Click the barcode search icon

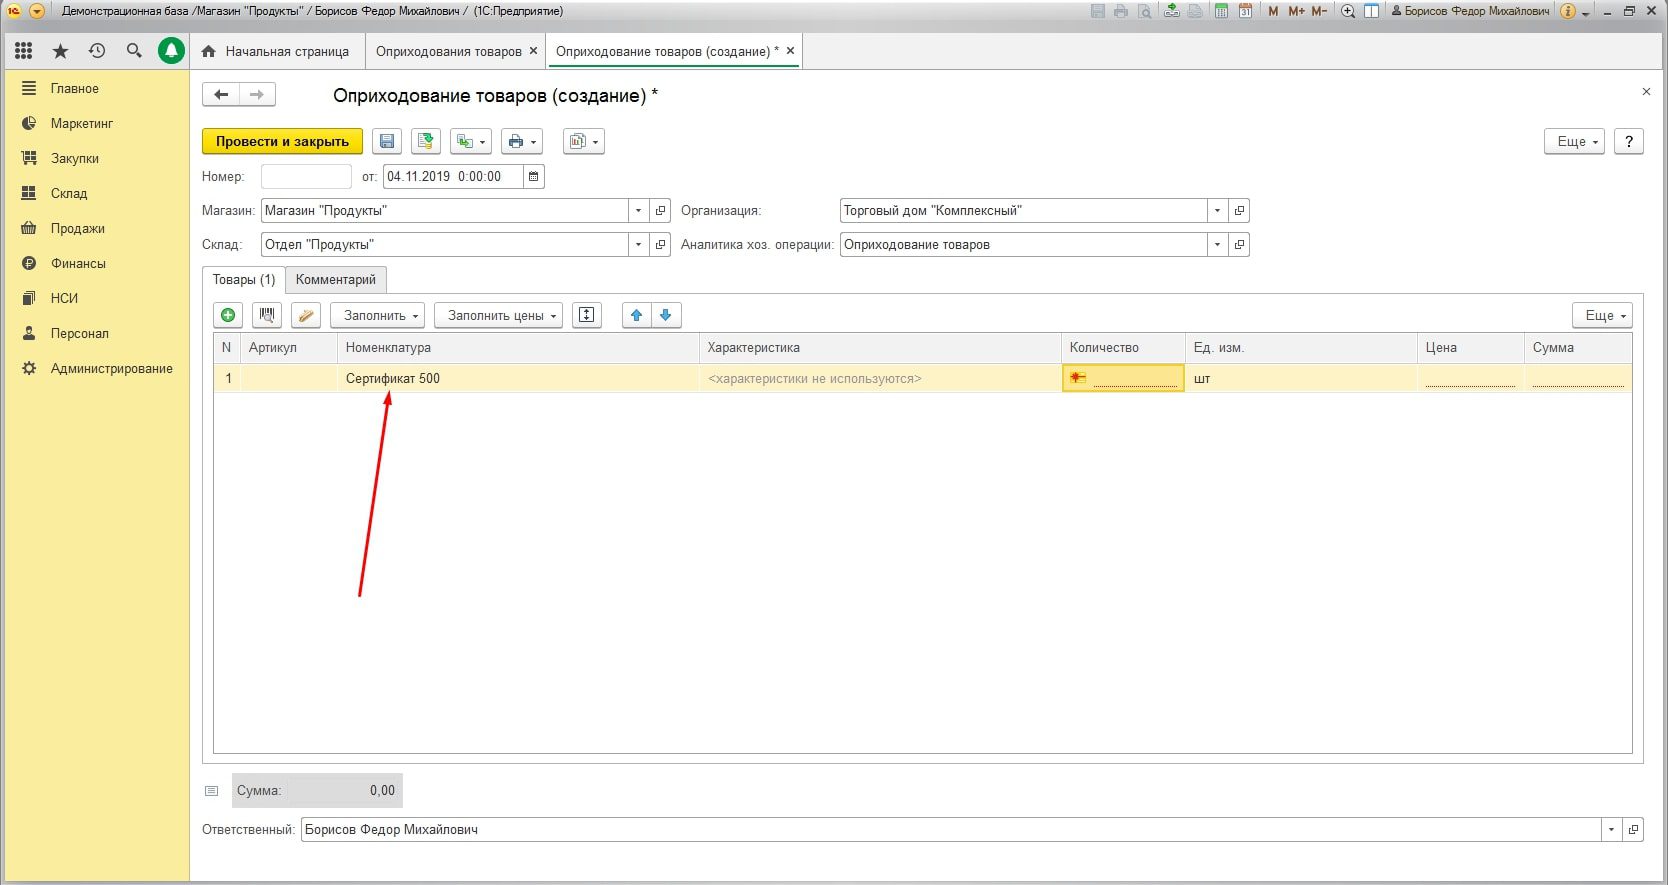266,315
